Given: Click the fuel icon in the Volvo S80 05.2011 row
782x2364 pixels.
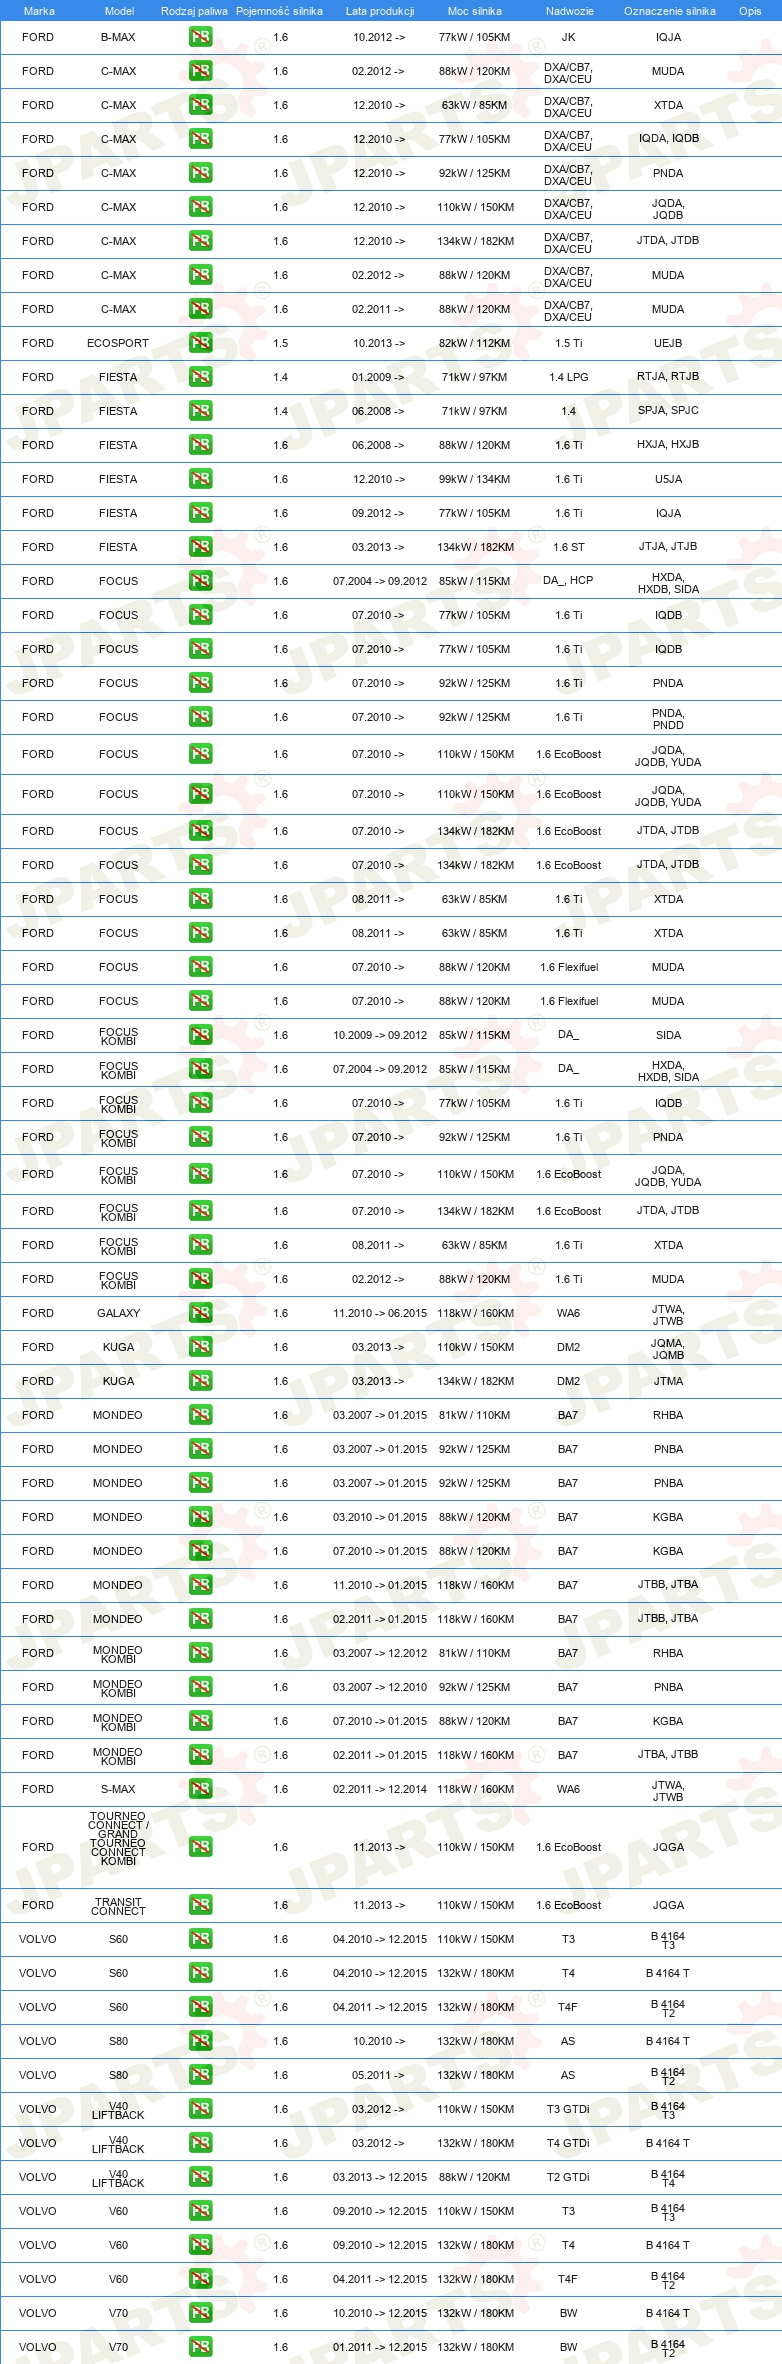Looking at the screenshot, I should pyautogui.click(x=201, y=2075).
